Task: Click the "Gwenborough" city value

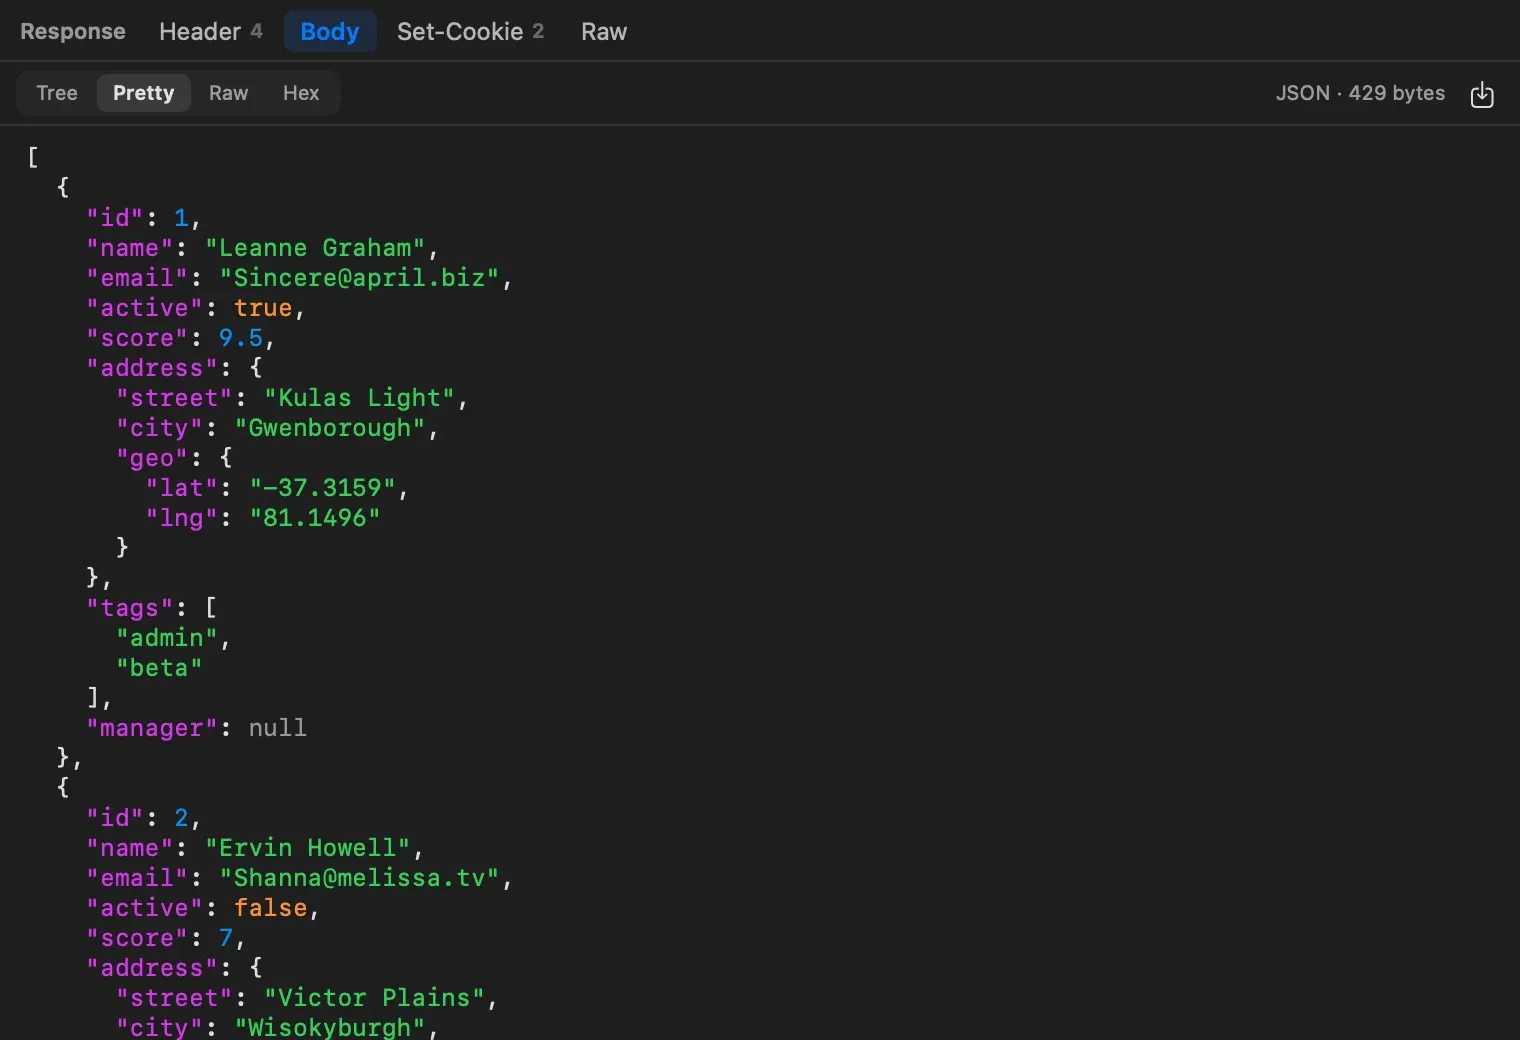Action: pos(330,428)
